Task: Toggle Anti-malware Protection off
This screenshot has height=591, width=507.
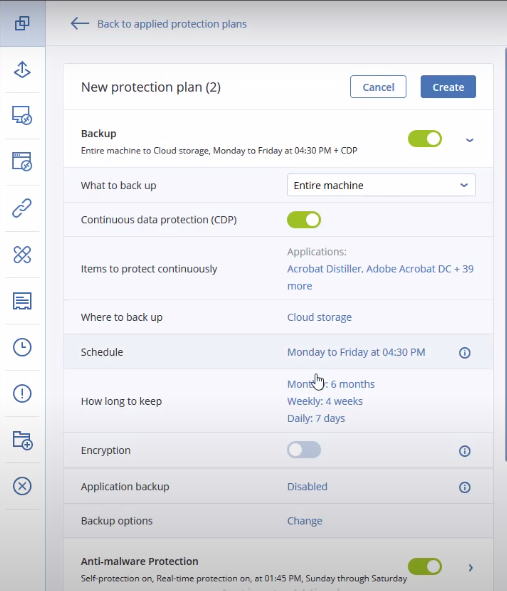Action: click(x=425, y=567)
